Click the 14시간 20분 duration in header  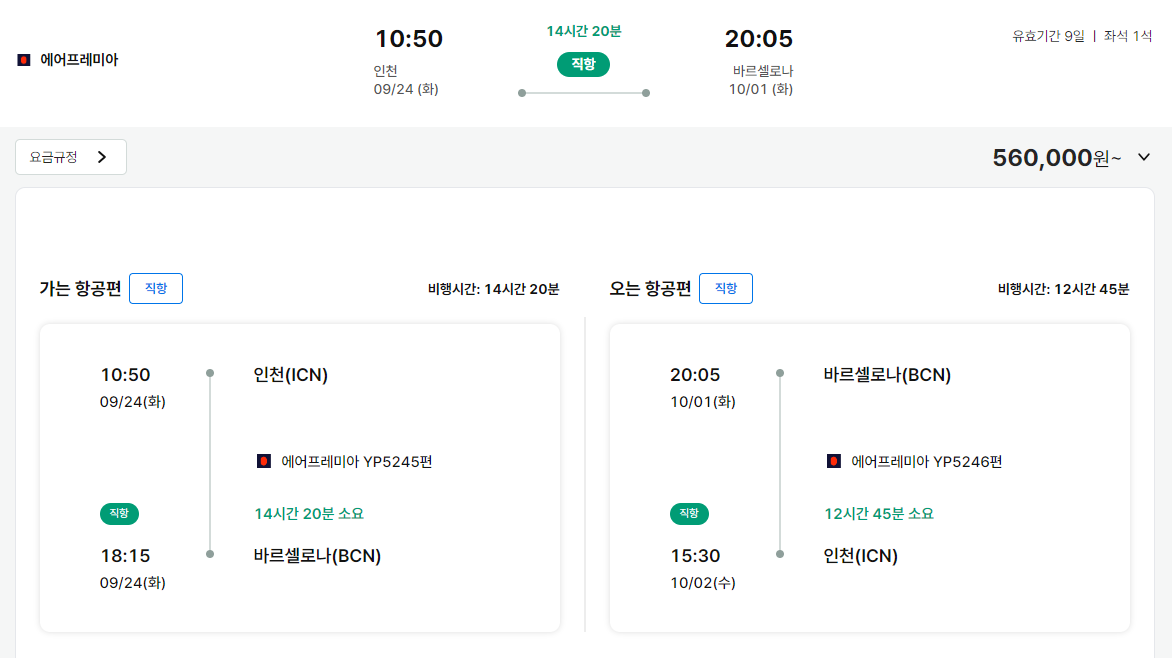click(584, 31)
